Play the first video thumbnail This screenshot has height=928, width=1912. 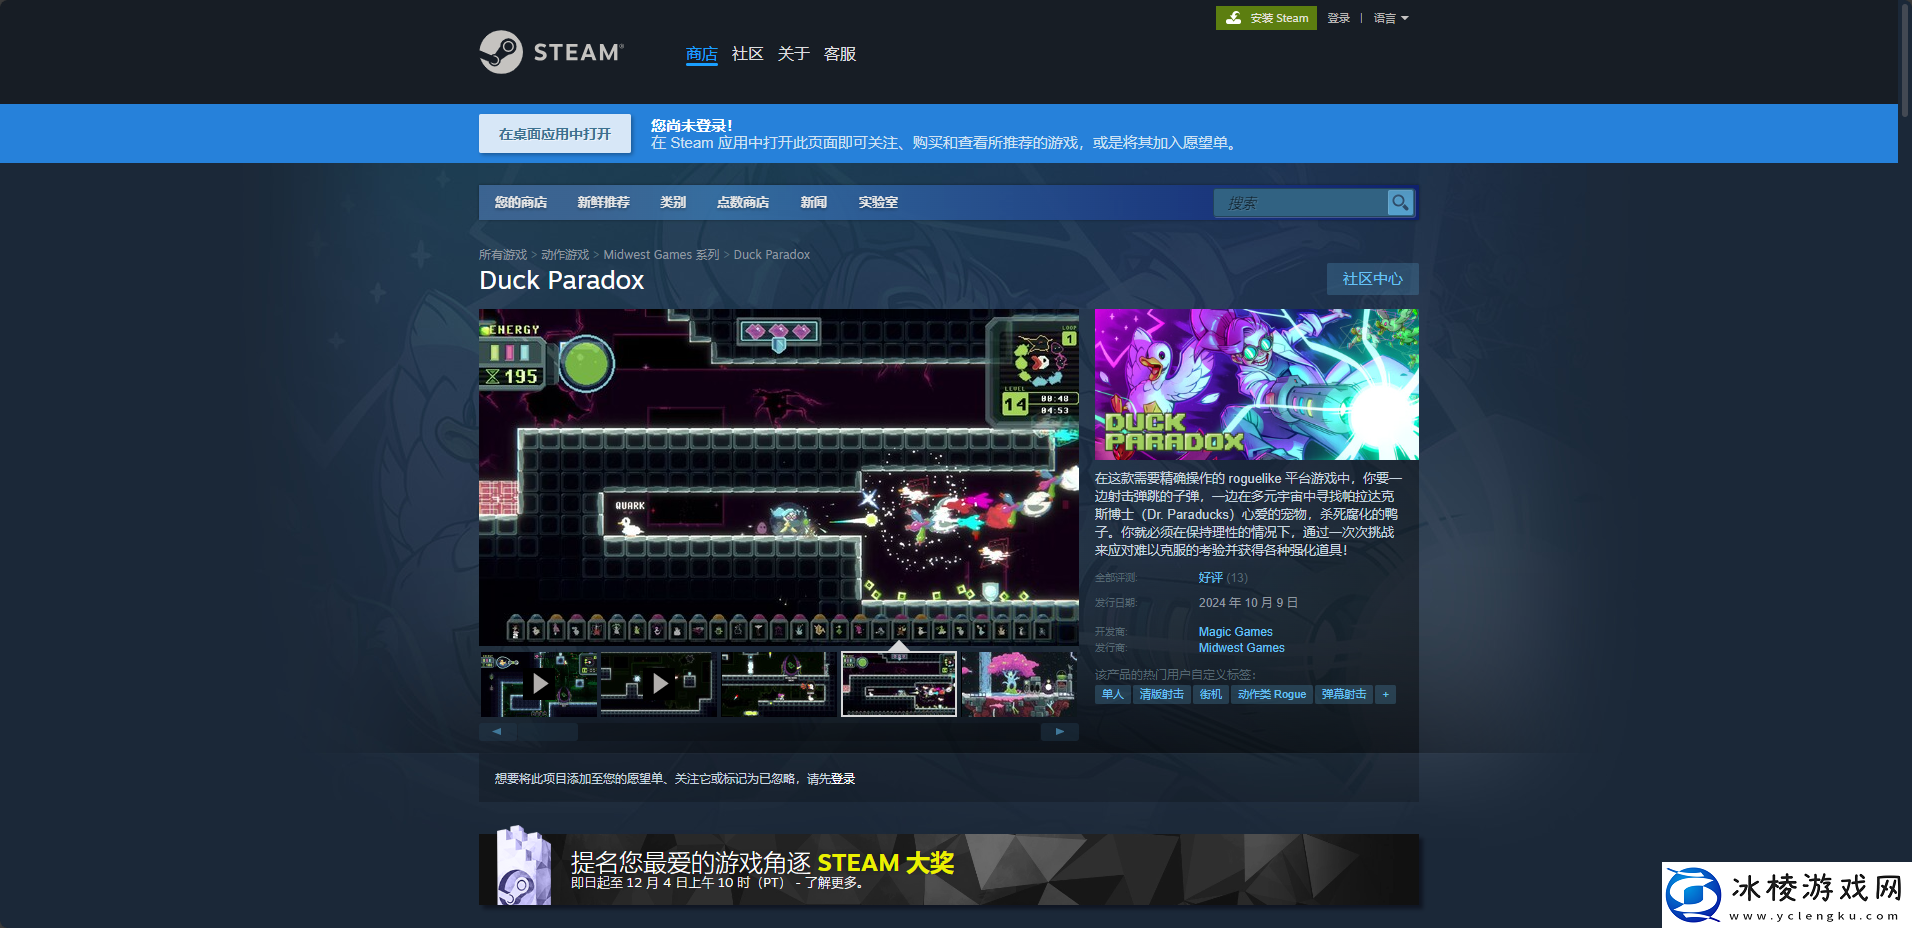point(540,684)
